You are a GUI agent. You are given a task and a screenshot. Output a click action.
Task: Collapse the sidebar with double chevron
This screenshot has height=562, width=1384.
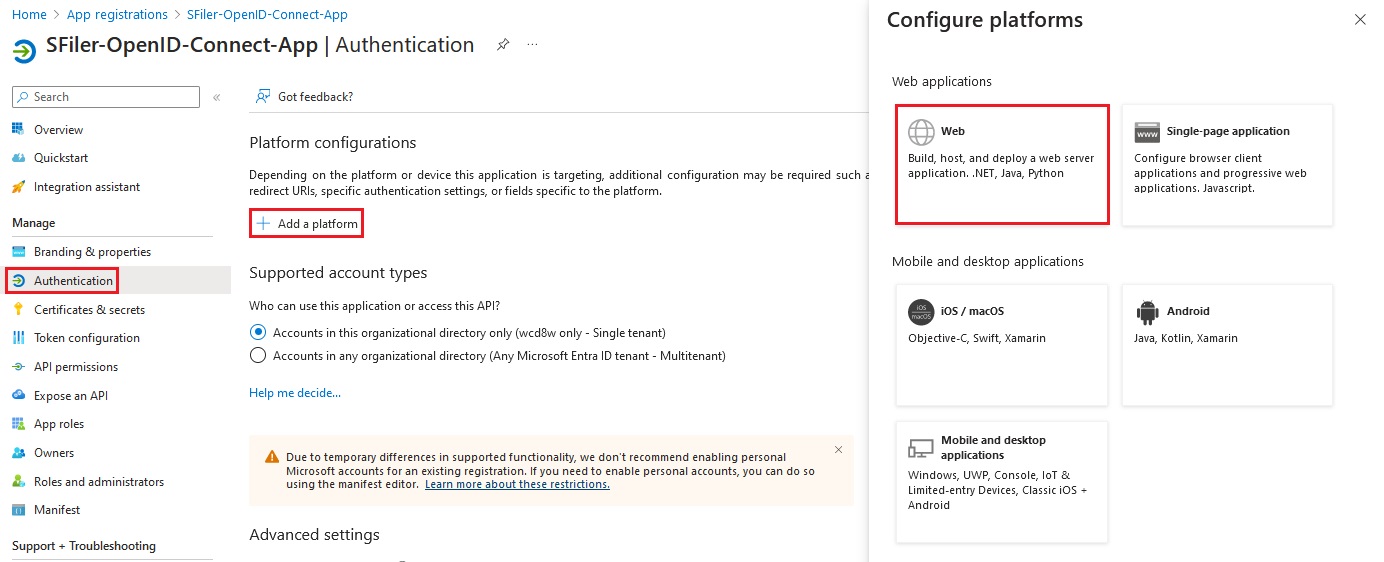[217, 97]
